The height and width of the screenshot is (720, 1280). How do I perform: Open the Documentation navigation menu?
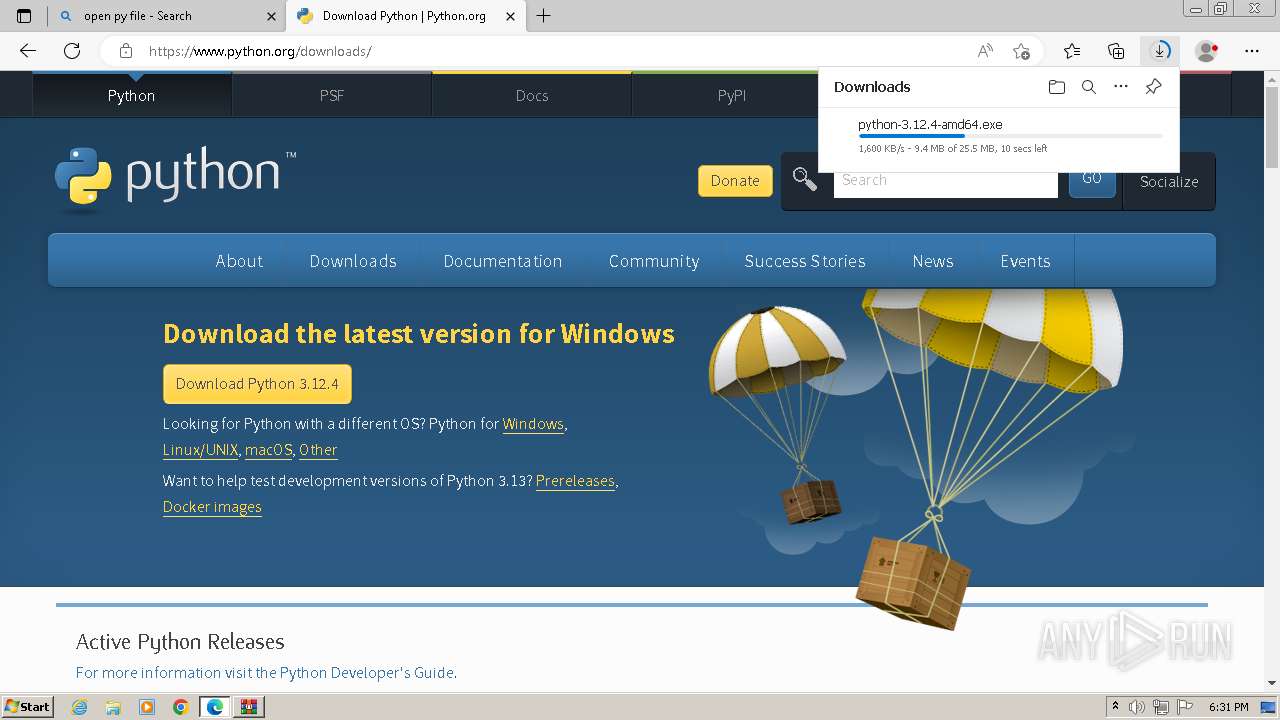tap(503, 261)
